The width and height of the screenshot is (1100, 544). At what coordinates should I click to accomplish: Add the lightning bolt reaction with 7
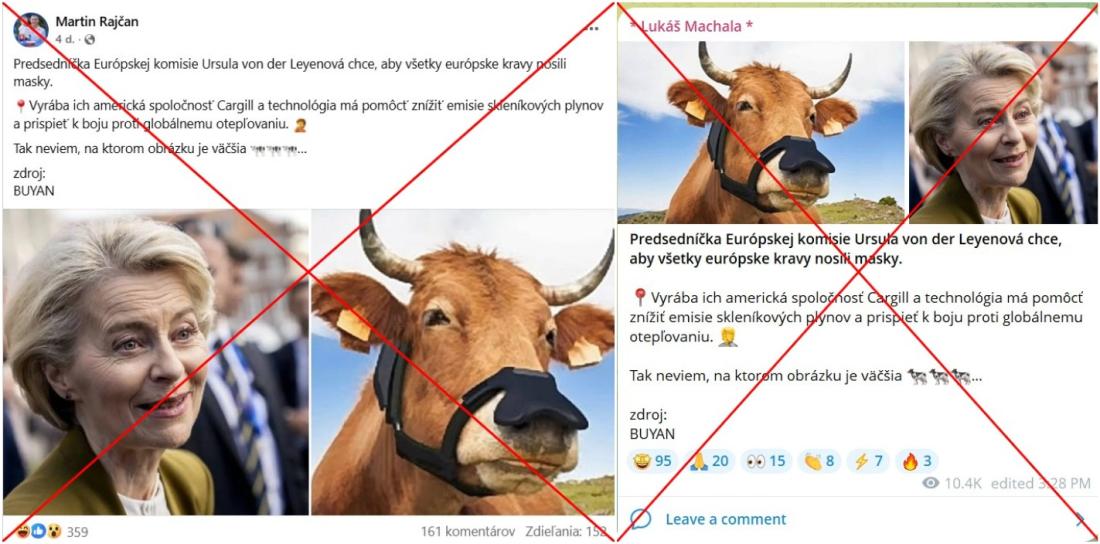coord(868,461)
